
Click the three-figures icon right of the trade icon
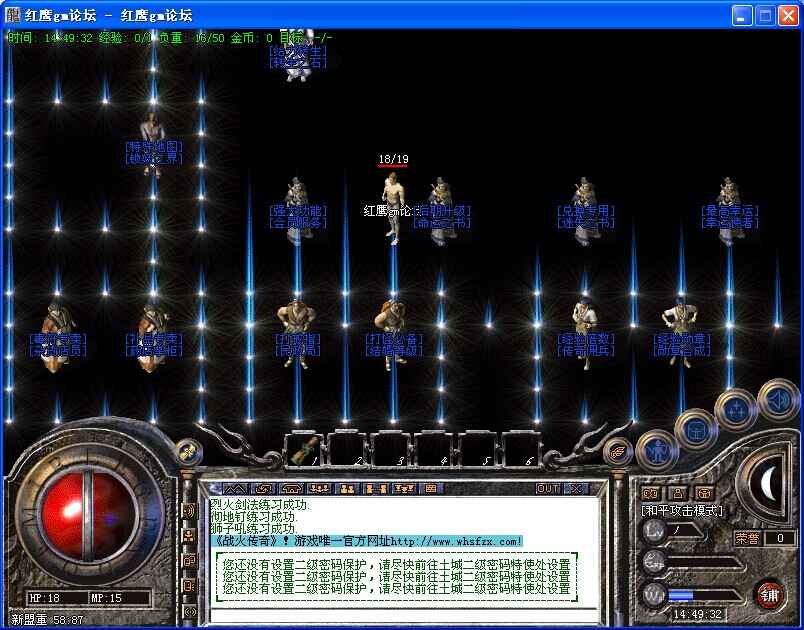tap(404, 489)
